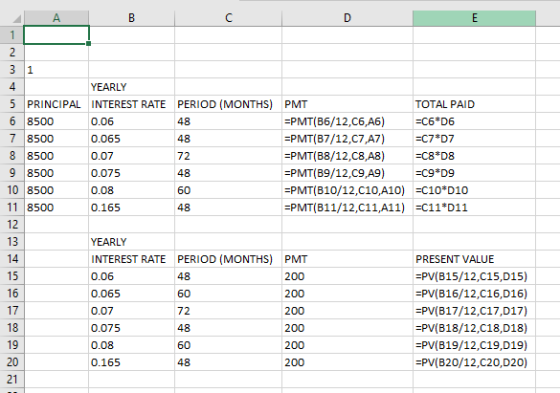The width and height of the screenshot is (560, 393).
Task: Select column B header
Action: click(x=131, y=18)
